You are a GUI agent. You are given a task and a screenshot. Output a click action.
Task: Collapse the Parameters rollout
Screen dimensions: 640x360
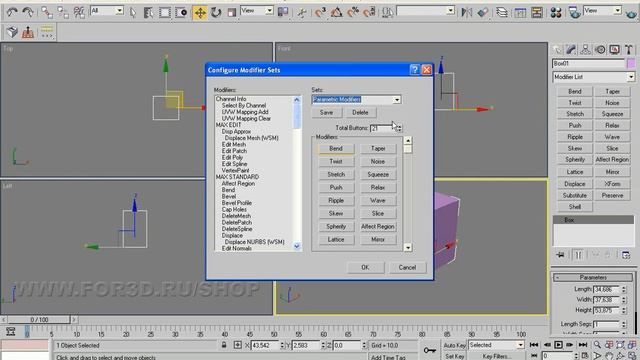(x=593, y=278)
